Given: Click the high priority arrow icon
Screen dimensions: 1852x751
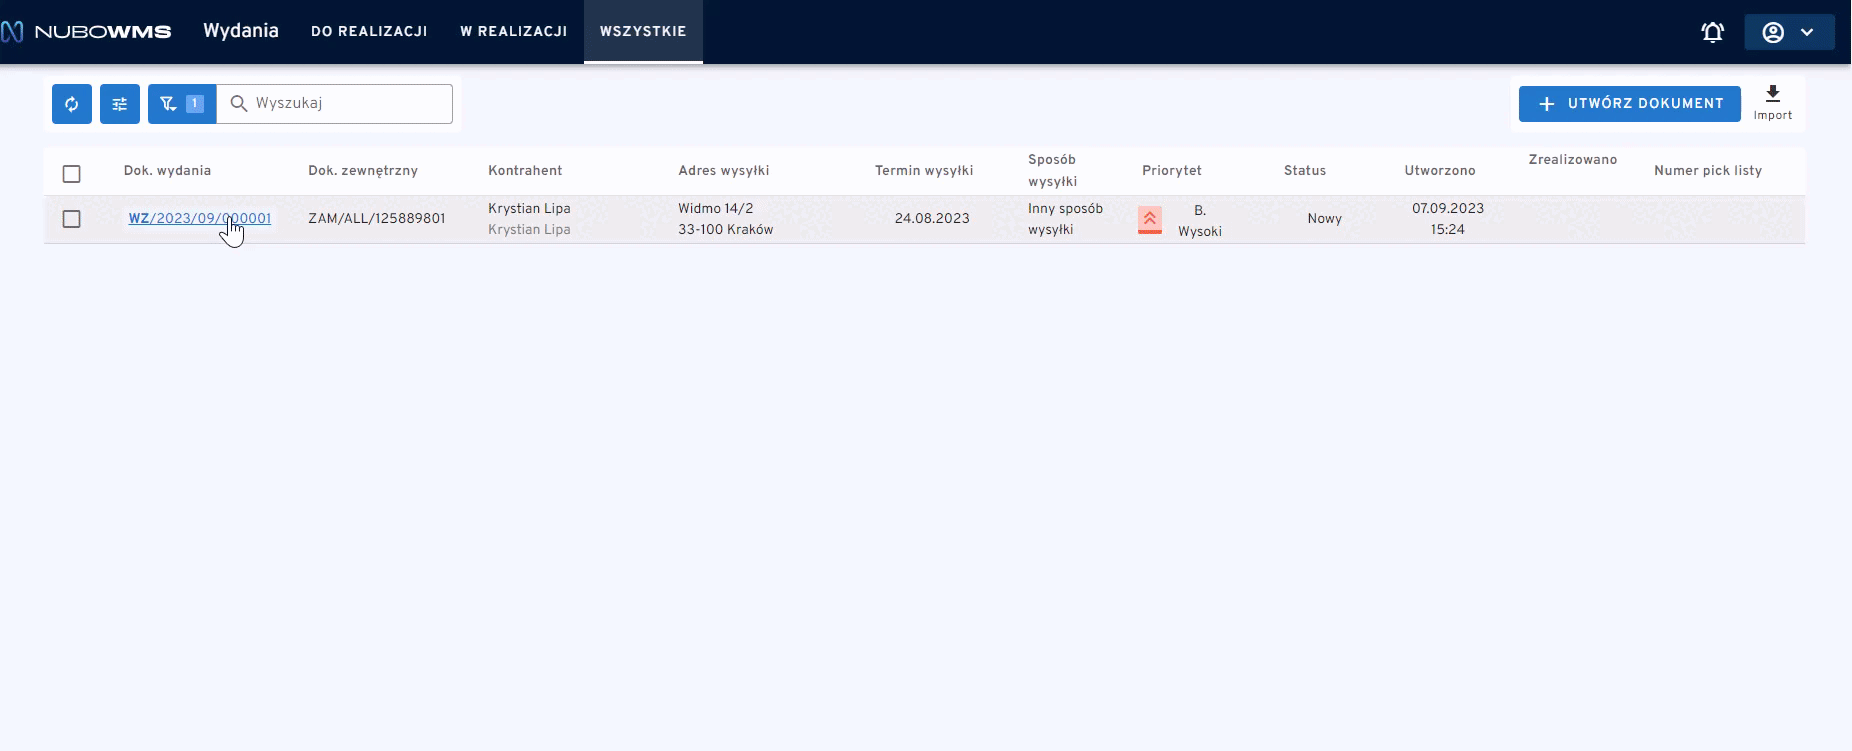Looking at the screenshot, I should [1150, 219].
